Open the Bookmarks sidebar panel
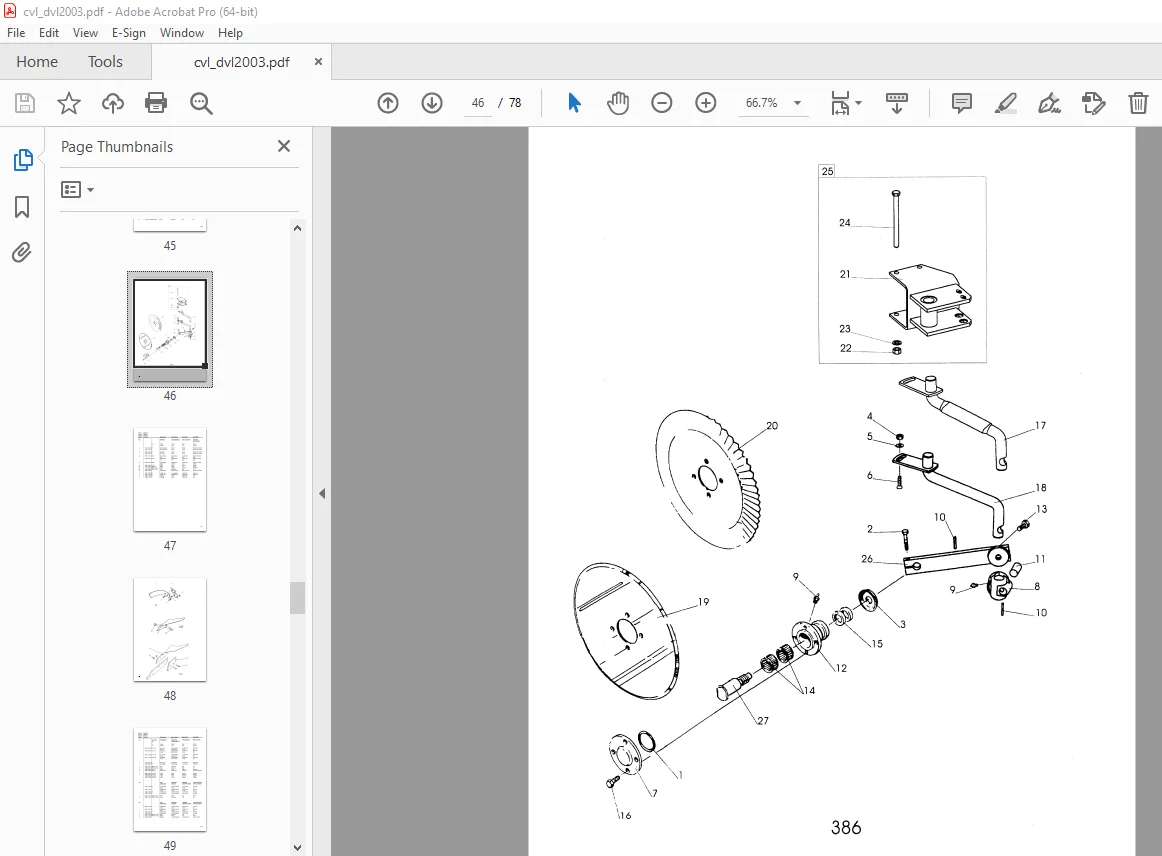The height and width of the screenshot is (856, 1162). pyautogui.click(x=22, y=207)
